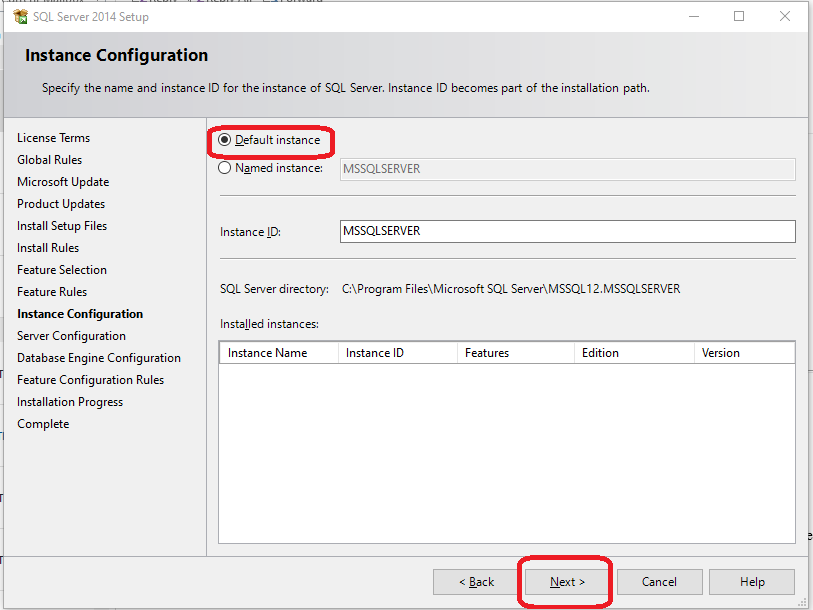The image size is (813, 610).
Task: Select the Default instance radio button
Action: pos(228,141)
